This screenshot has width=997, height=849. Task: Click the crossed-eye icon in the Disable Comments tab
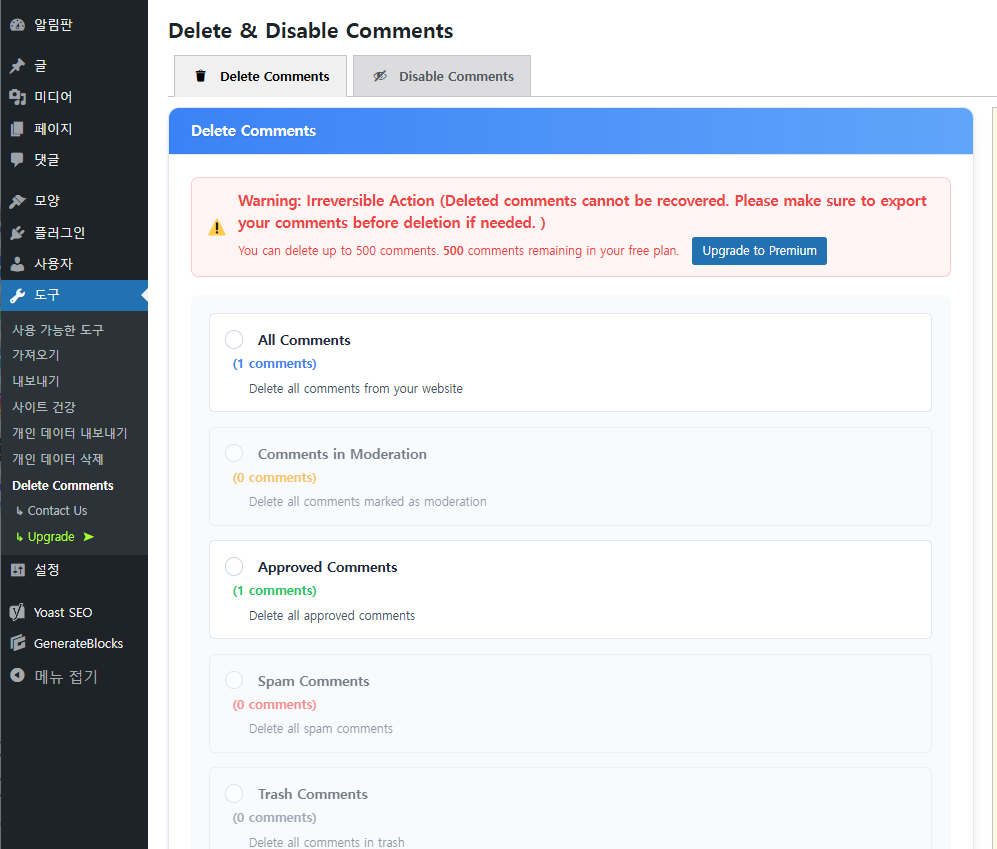380,76
